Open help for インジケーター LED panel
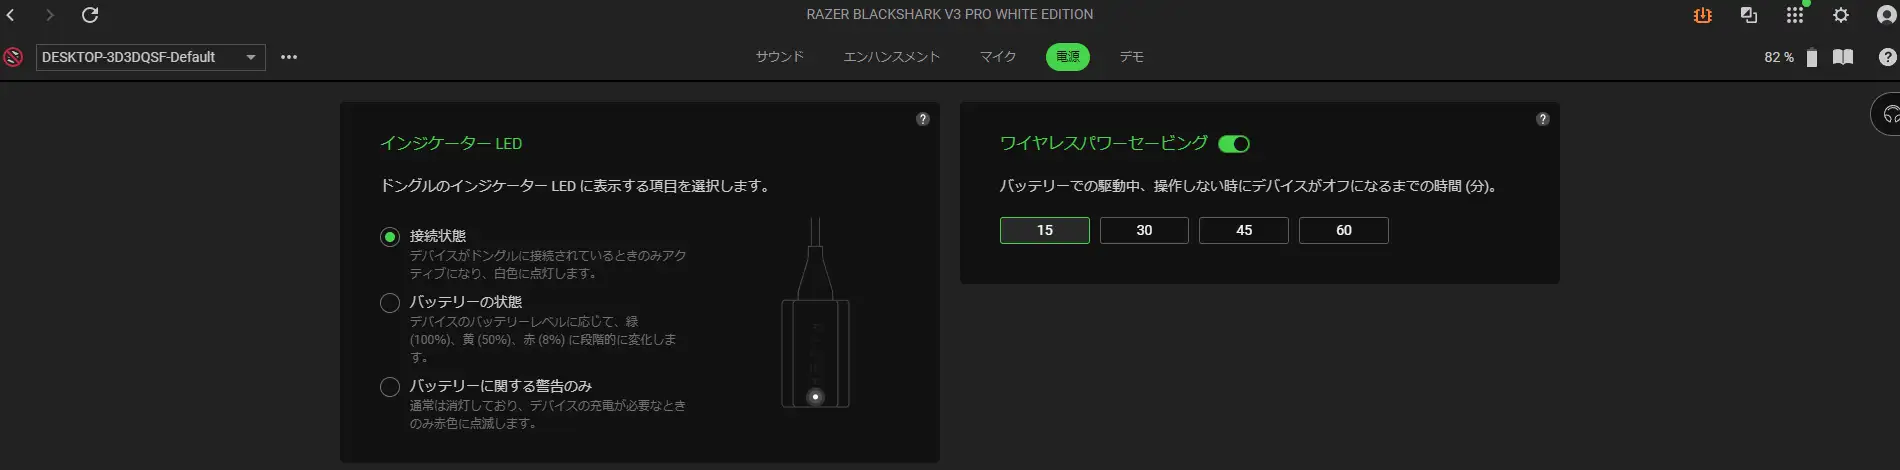1900x470 pixels. [923, 119]
